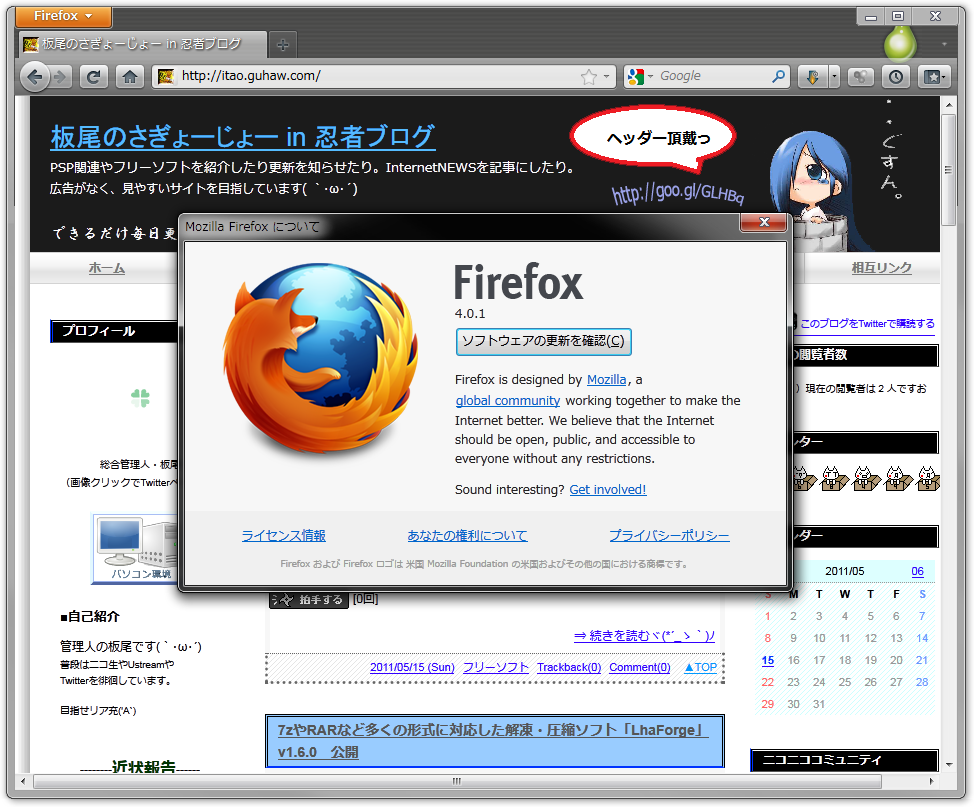Go to next month 06 in calendar
974x807 pixels.
click(x=917, y=572)
